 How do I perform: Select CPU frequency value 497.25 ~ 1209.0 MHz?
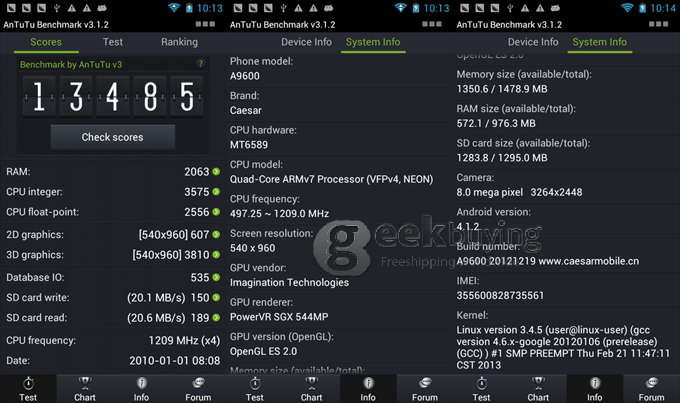click(x=279, y=214)
